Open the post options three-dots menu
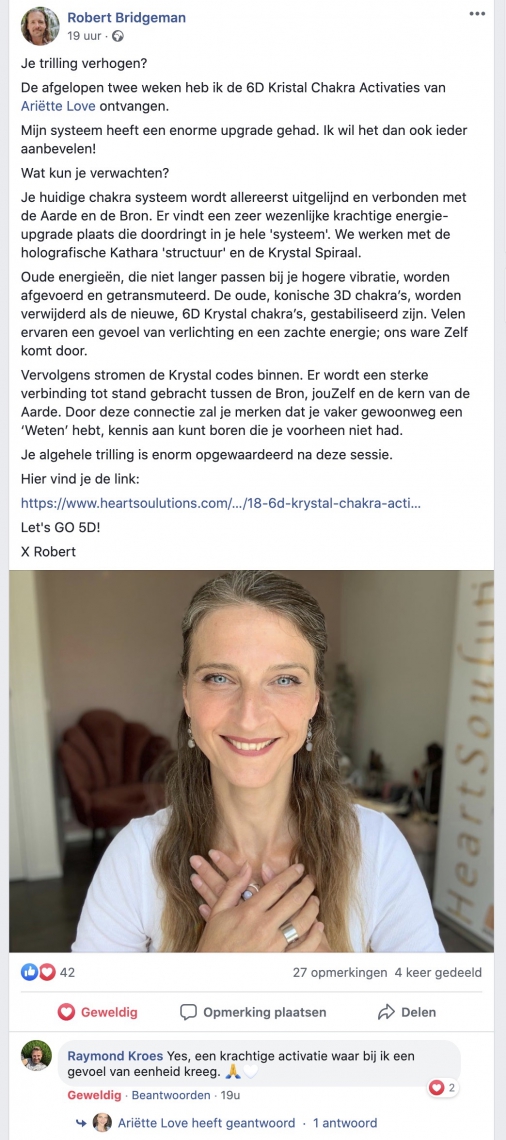 [x=477, y=14]
